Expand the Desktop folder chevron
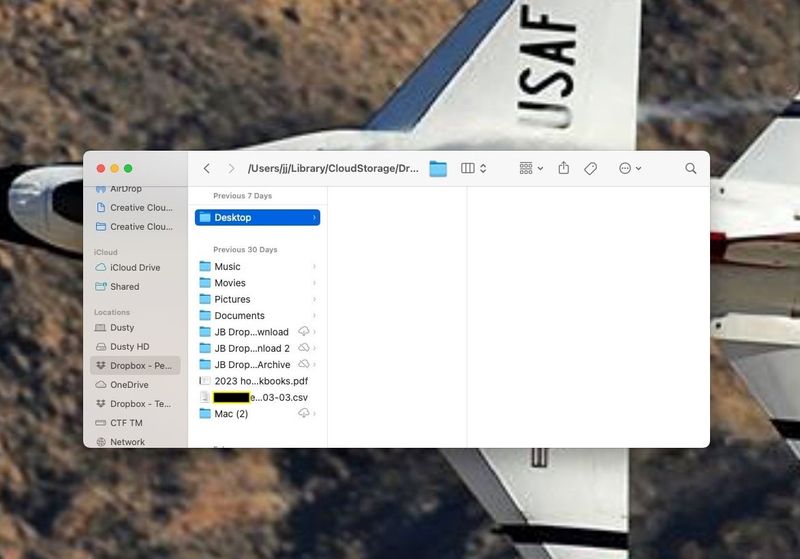 click(314, 218)
